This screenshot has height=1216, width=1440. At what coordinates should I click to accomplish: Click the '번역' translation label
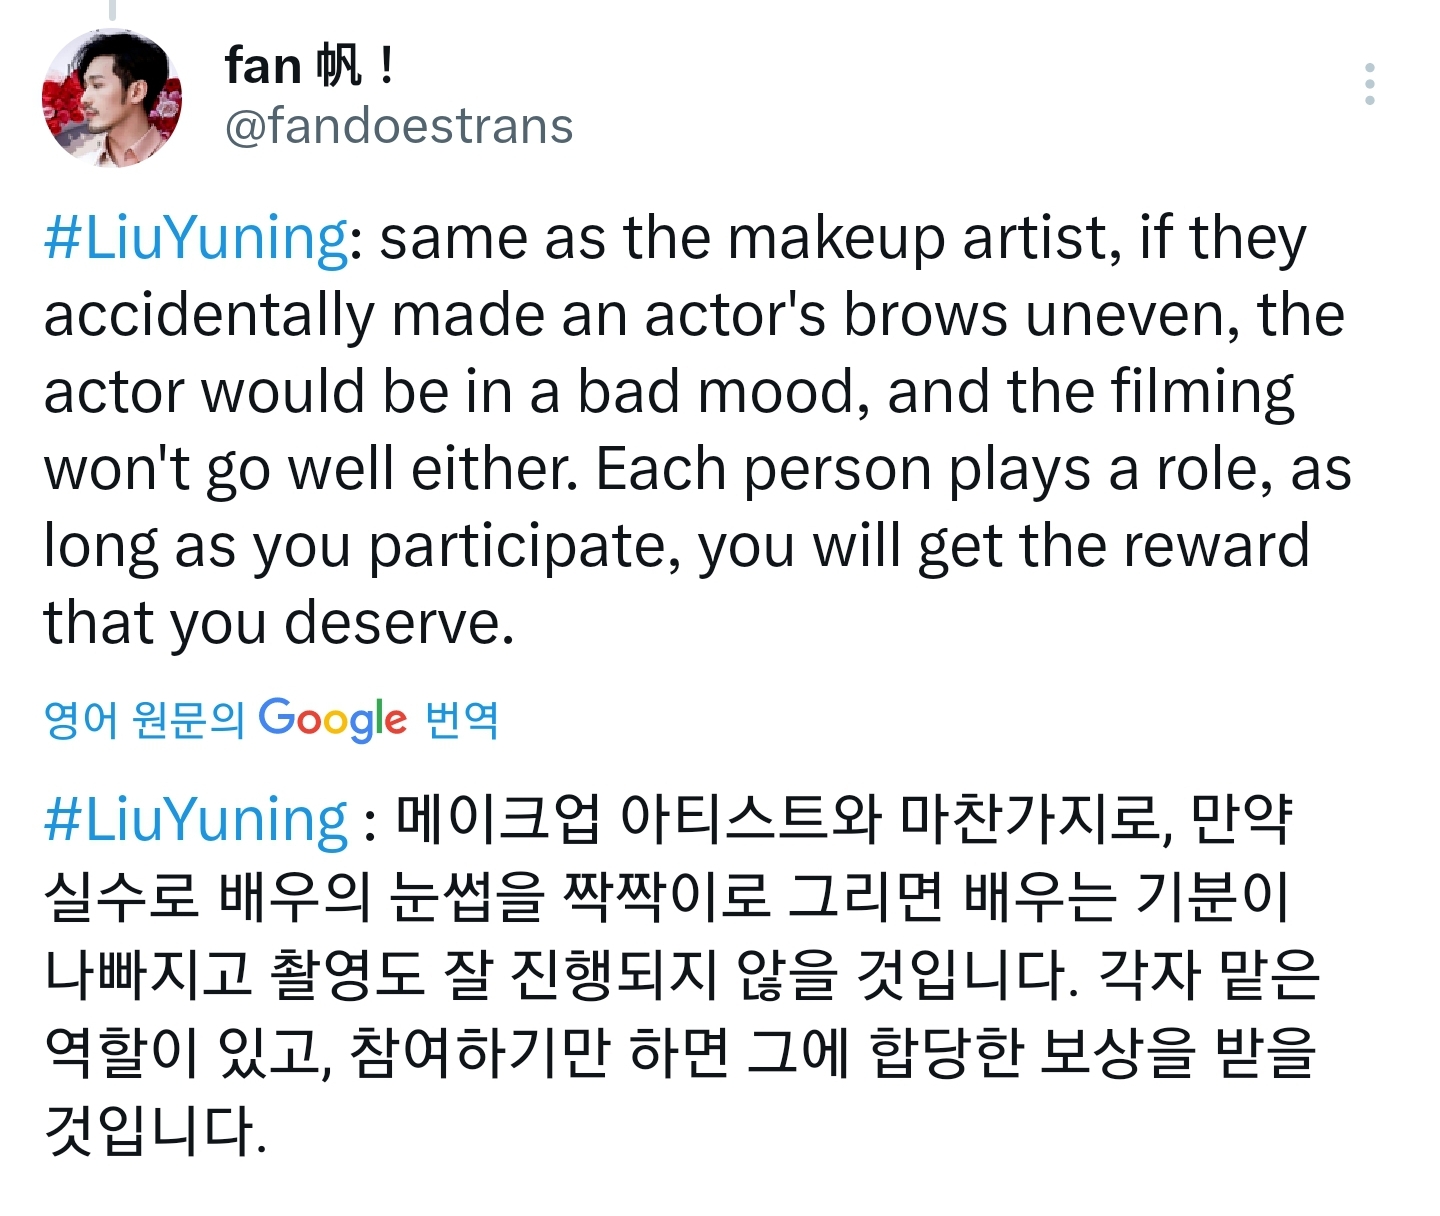tap(461, 719)
